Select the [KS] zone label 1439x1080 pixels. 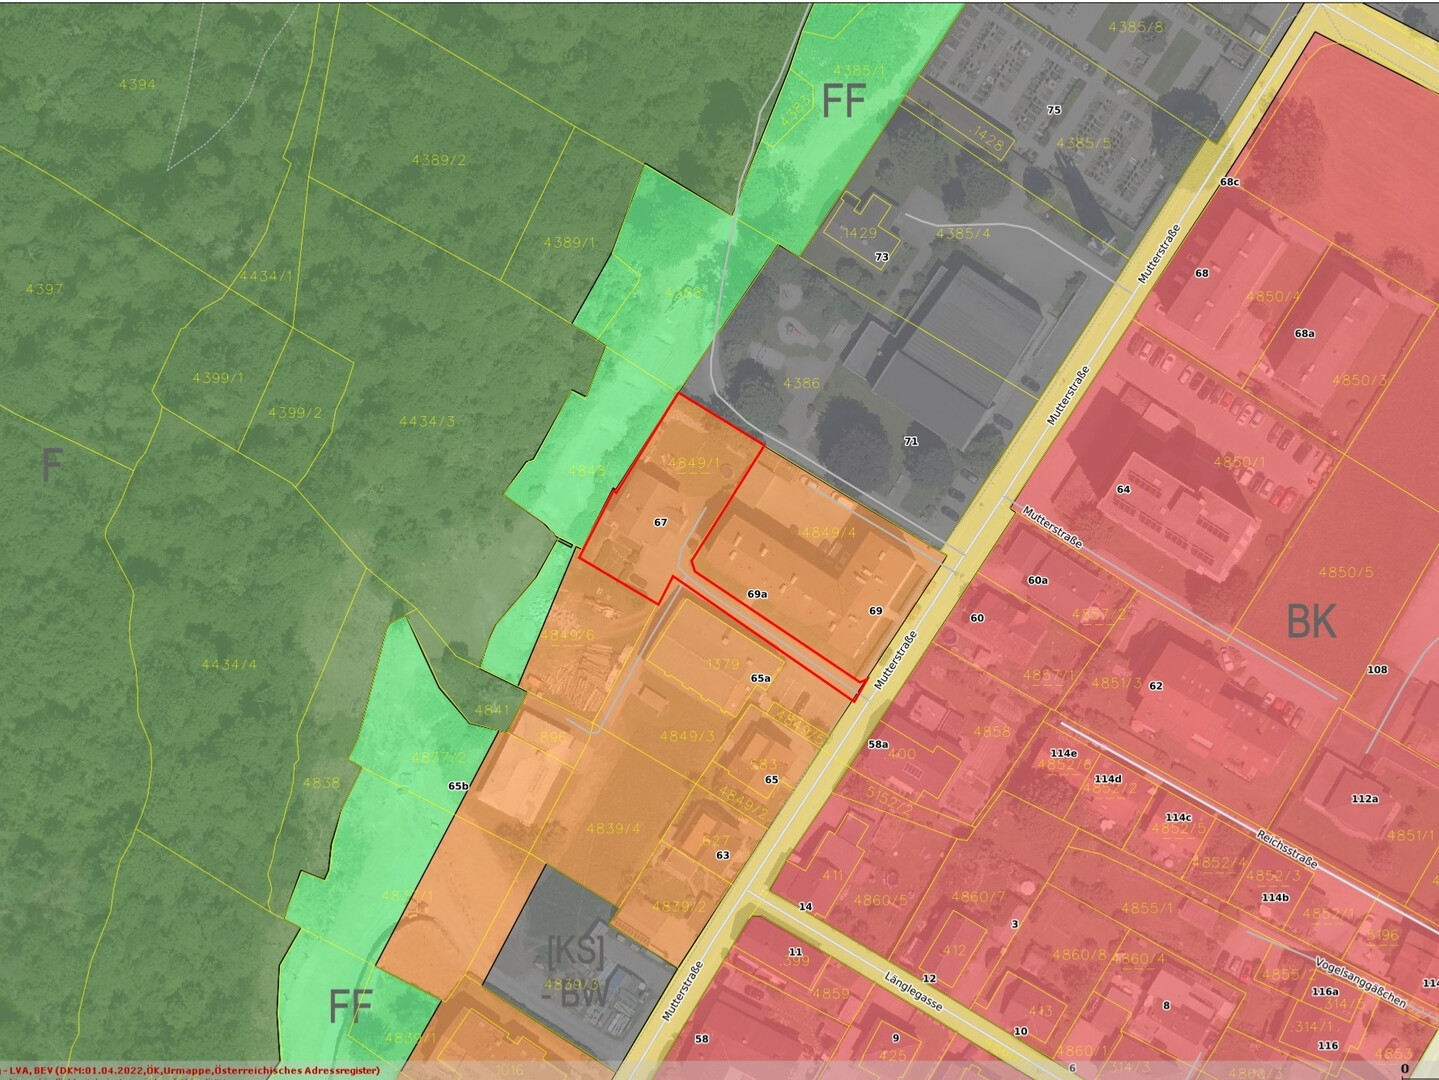coord(576,950)
